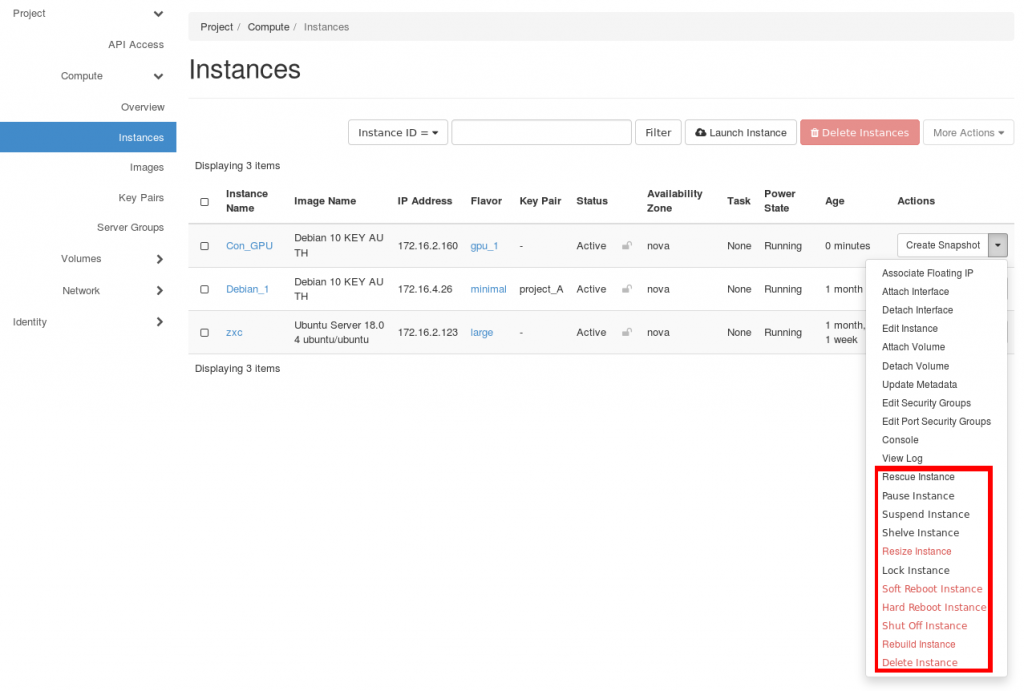Screen dimensions: 1024x691
Task: Tick the checkbox for Con_GPU instance
Action: click(x=205, y=246)
